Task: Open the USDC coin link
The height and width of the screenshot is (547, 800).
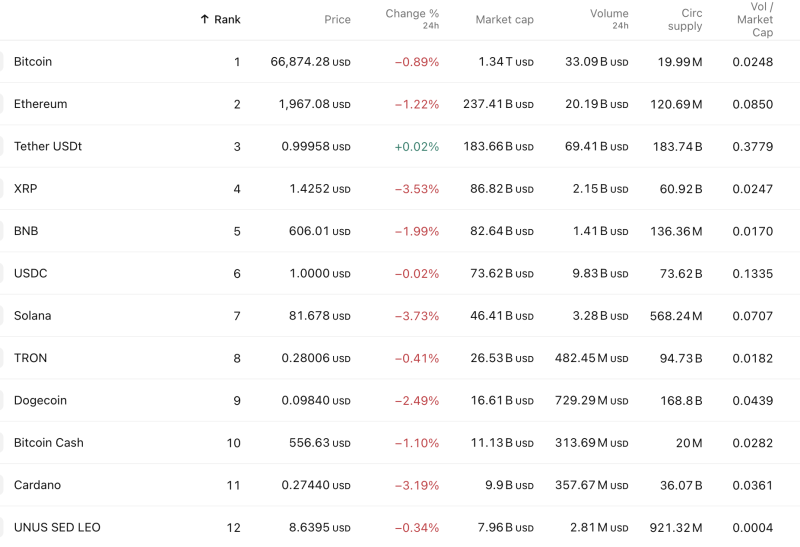Action: pyautogui.click(x=31, y=274)
